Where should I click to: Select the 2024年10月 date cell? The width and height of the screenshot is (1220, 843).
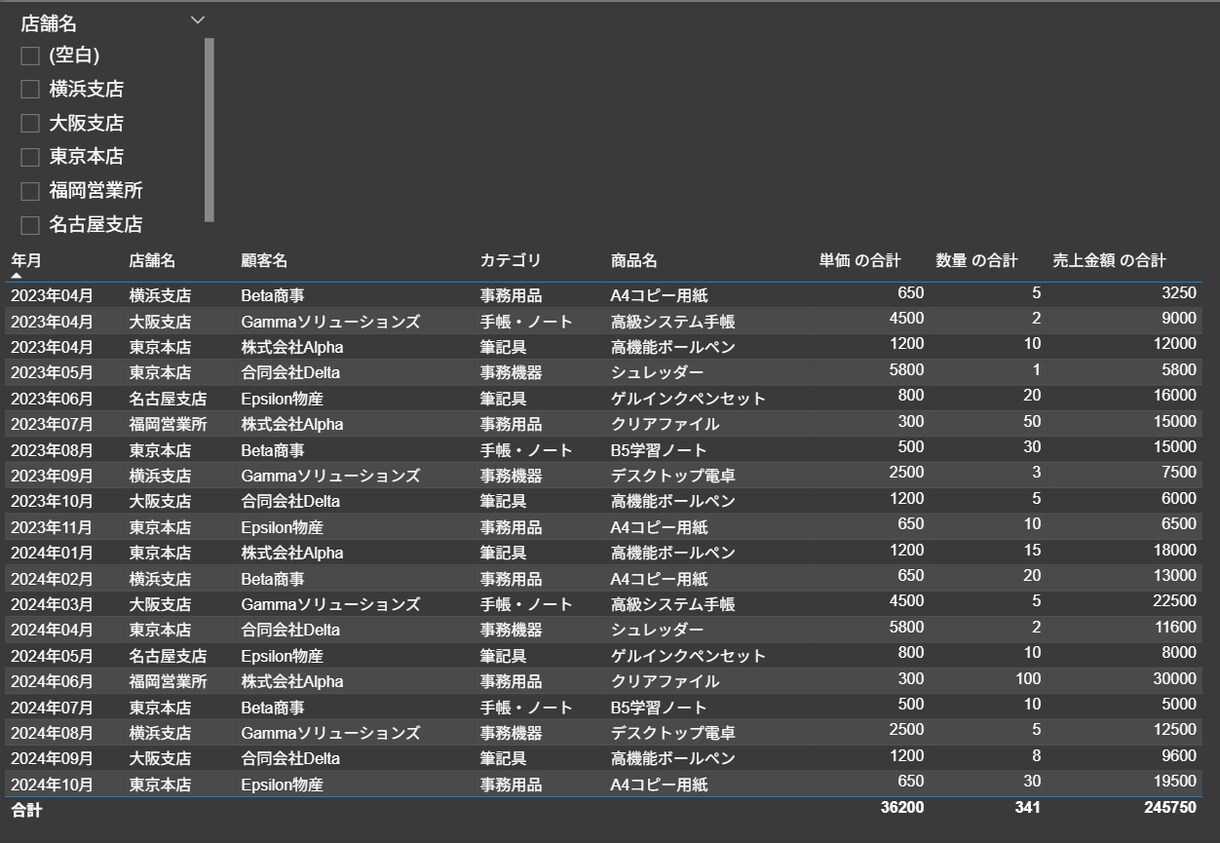pos(52,785)
